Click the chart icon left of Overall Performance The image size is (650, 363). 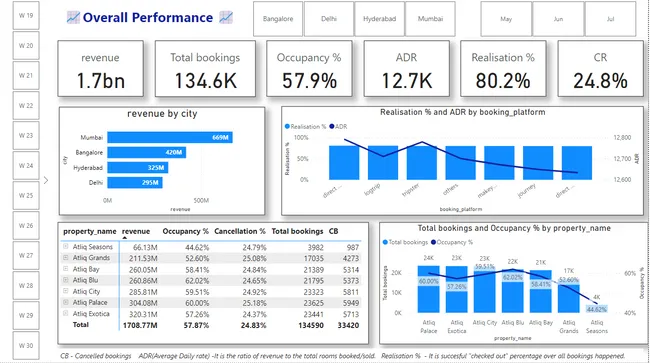(x=73, y=17)
